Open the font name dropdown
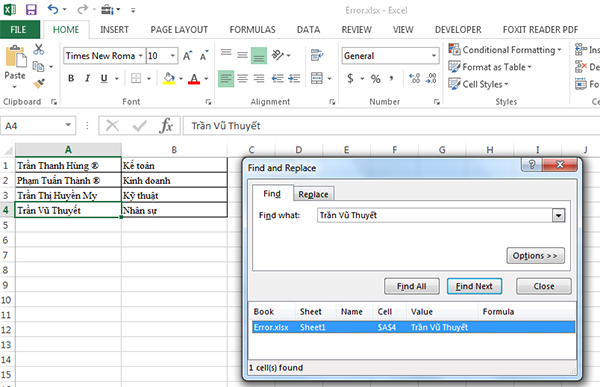 (141, 56)
